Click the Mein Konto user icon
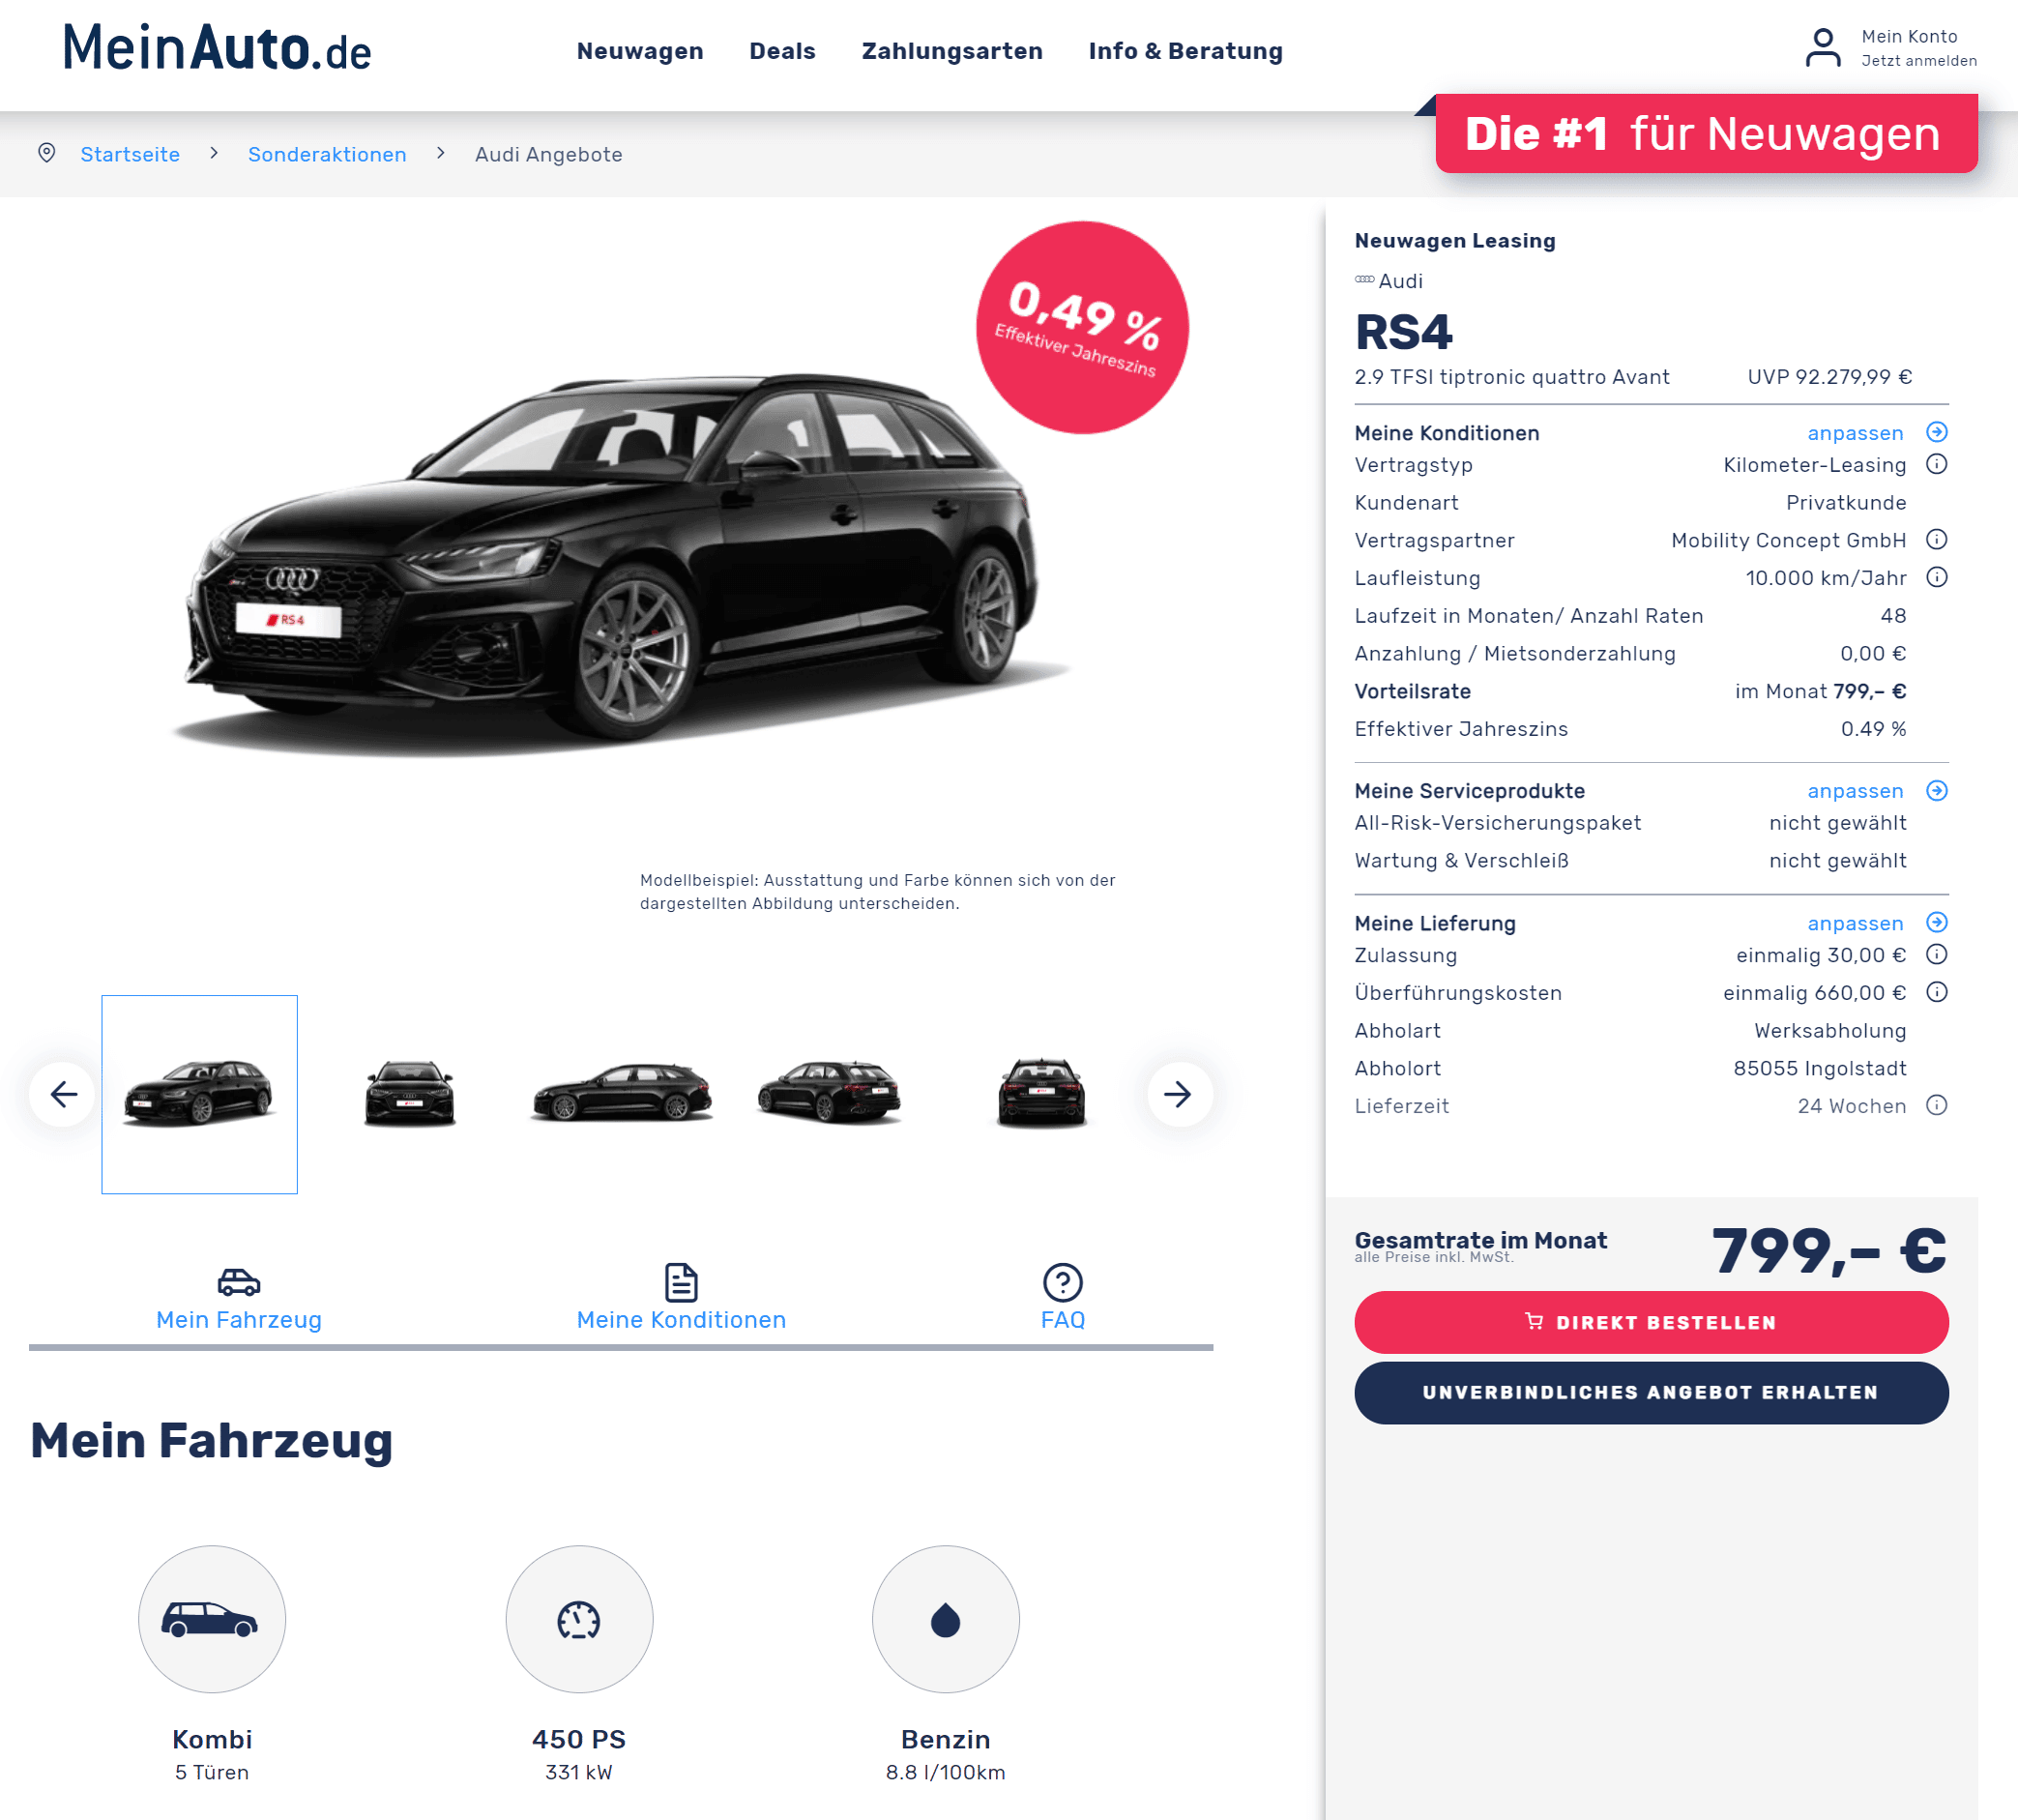Image resolution: width=2018 pixels, height=1820 pixels. [1822, 47]
